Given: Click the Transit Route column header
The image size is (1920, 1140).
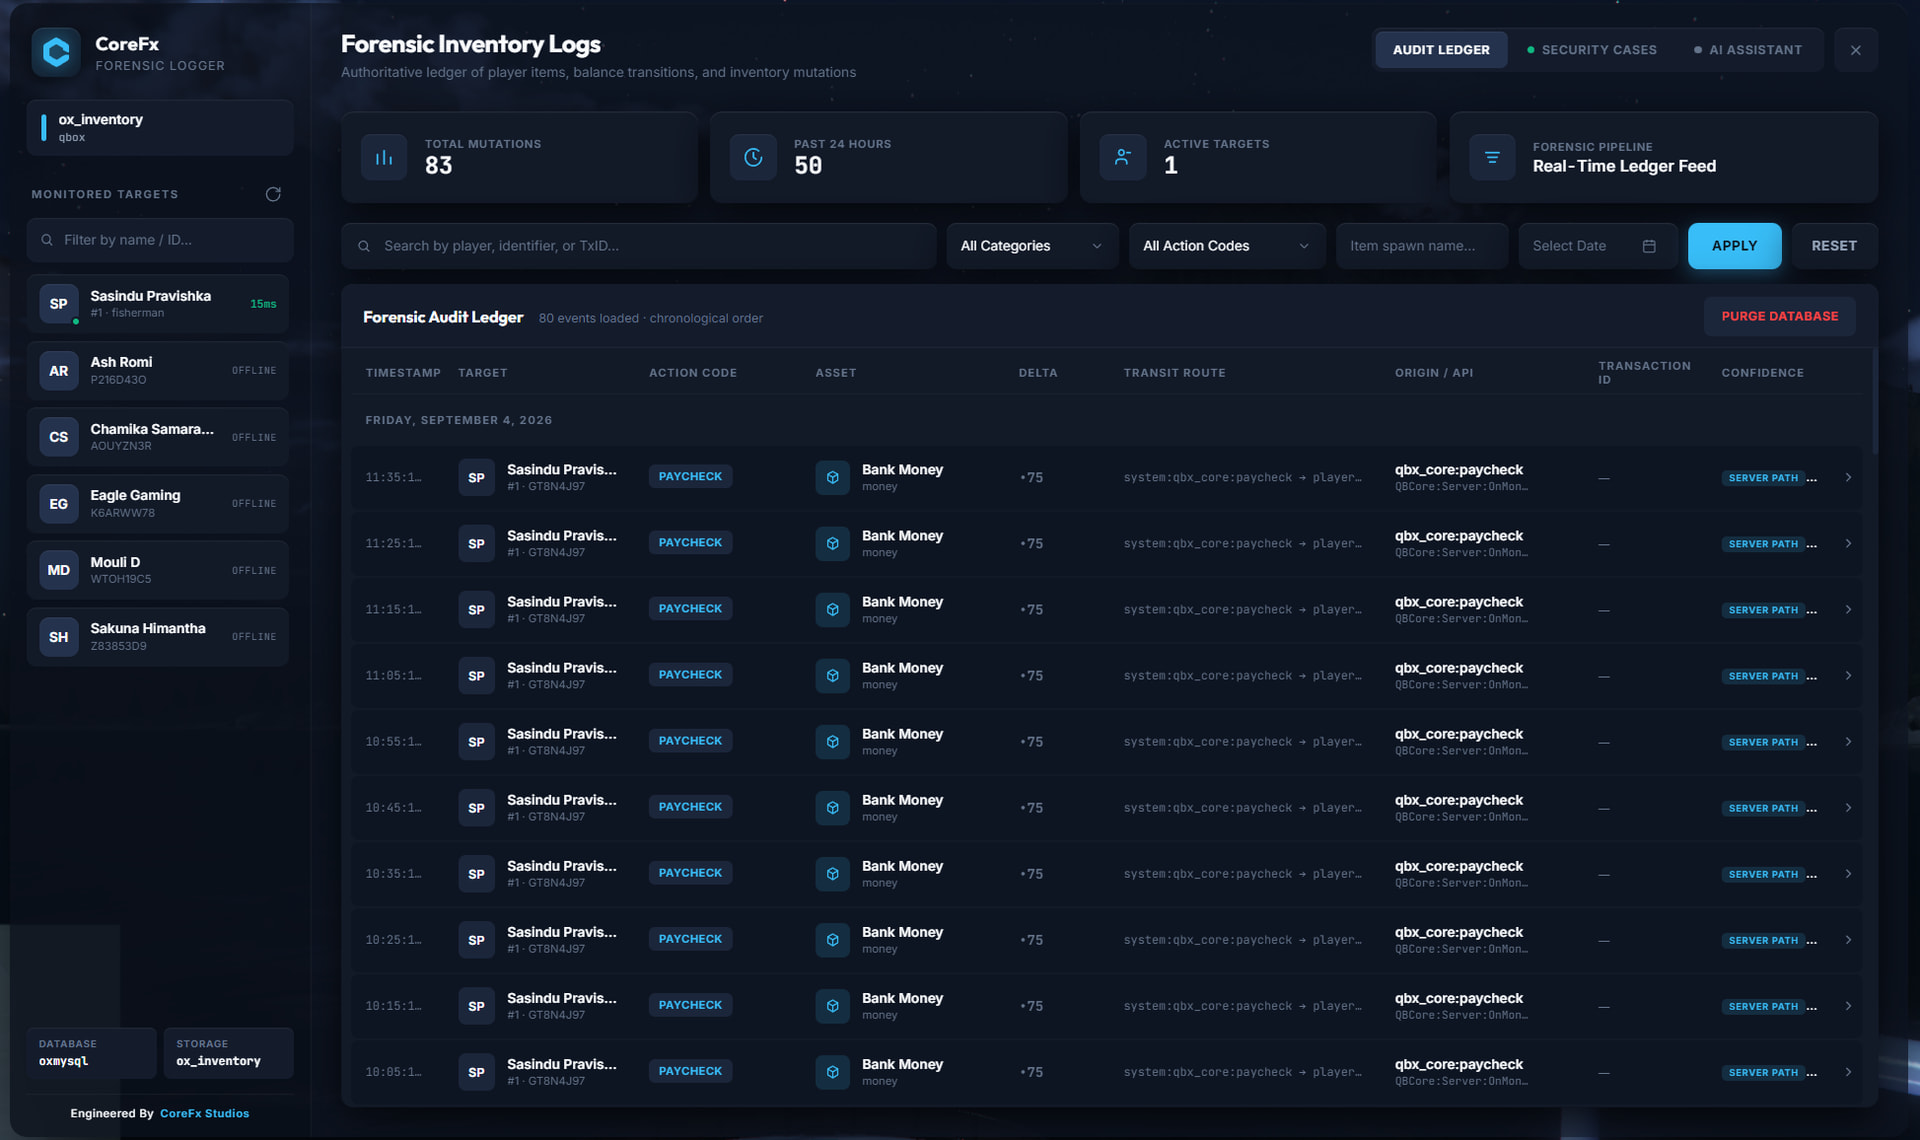Looking at the screenshot, I should point(1174,373).
